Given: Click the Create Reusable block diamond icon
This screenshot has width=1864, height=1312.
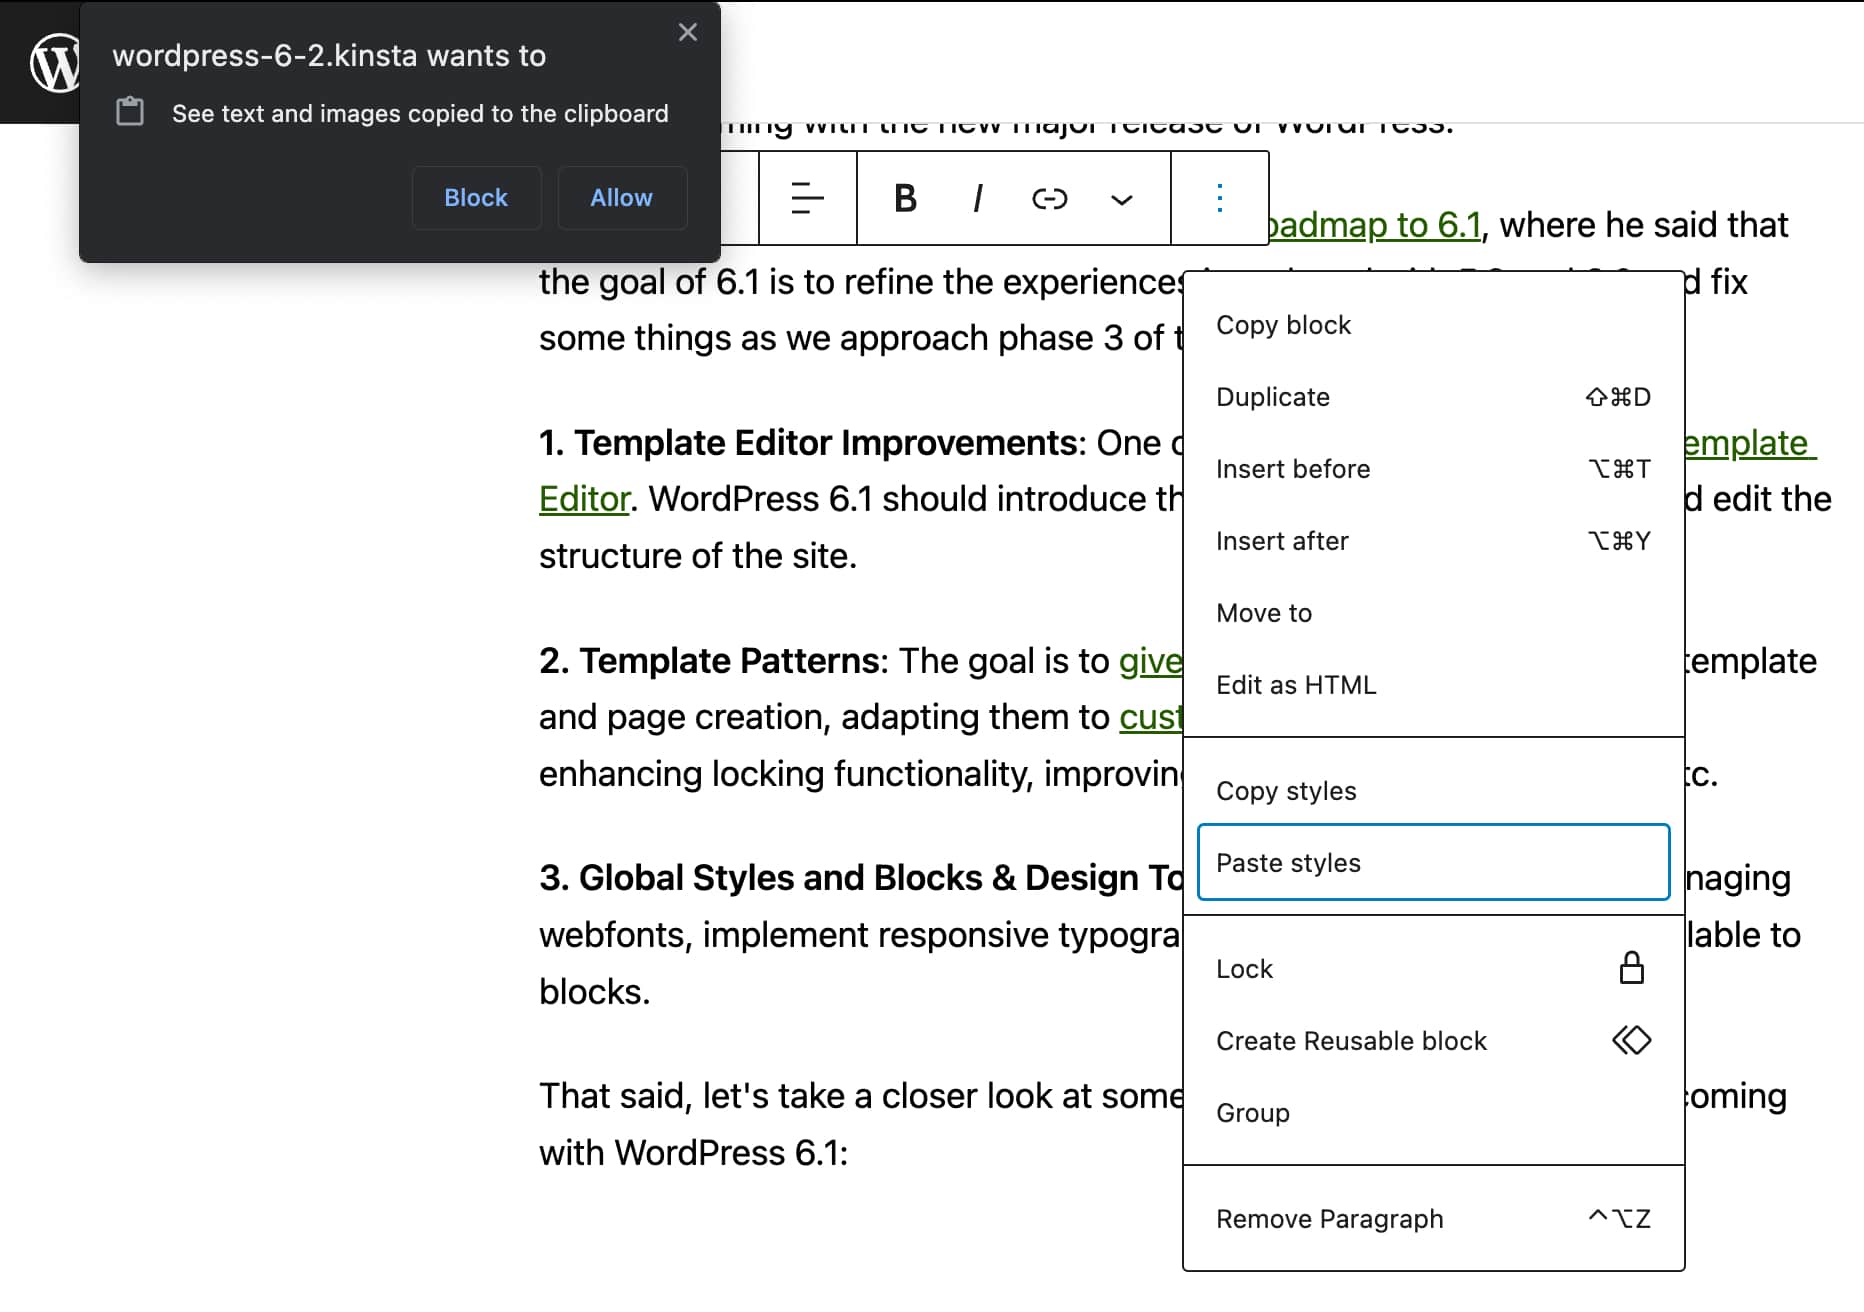Looking at the screenshot, I should tap(1631, 1040).
